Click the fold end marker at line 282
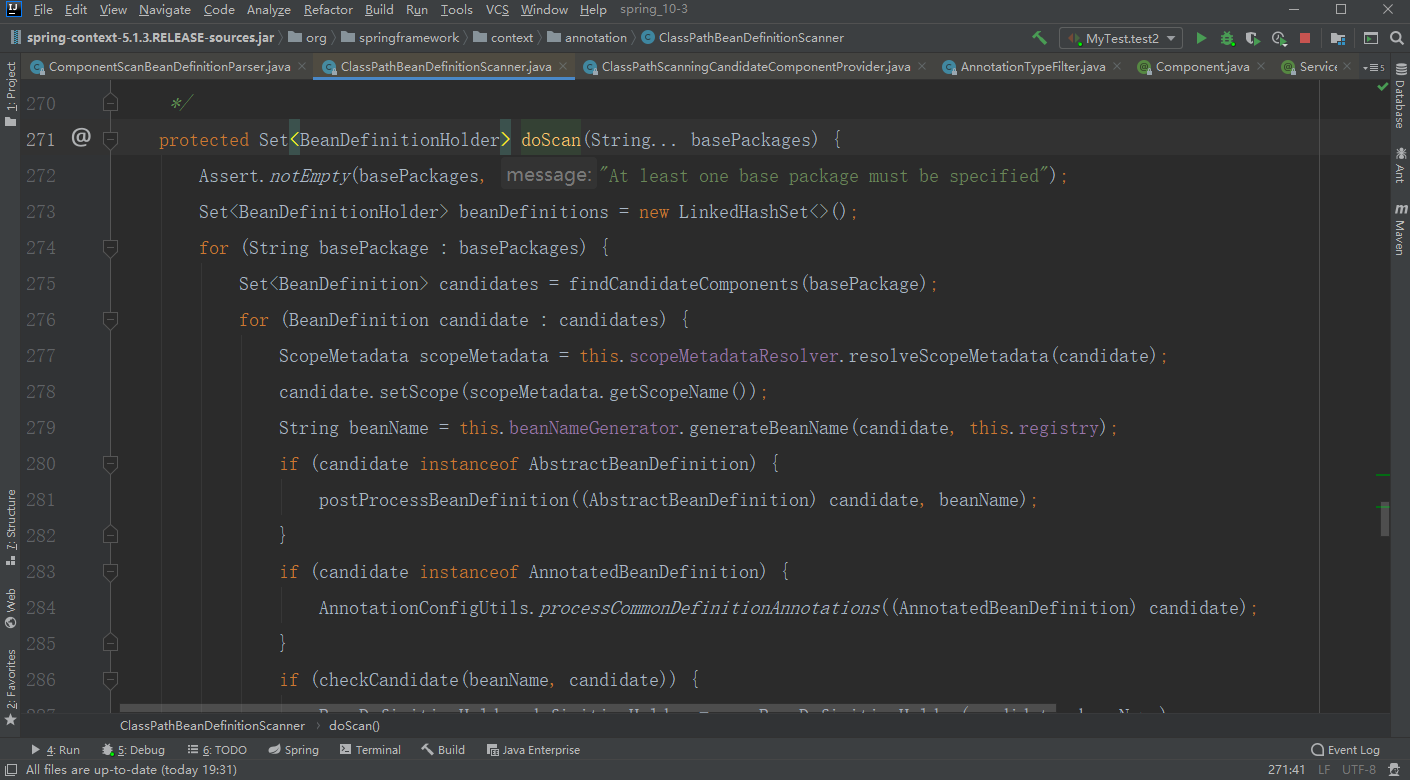Image resolution: width=1410 pixels, height=780 pixels. tap(110, 535)
